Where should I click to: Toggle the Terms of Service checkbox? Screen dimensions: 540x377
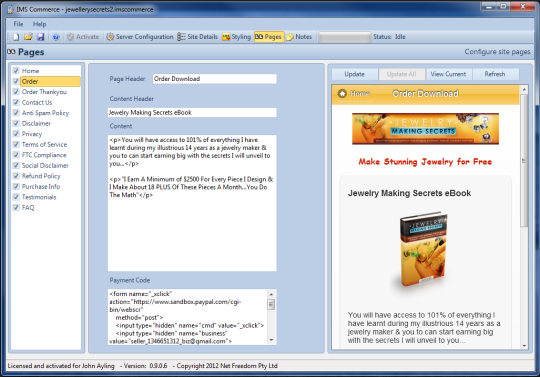16,145
